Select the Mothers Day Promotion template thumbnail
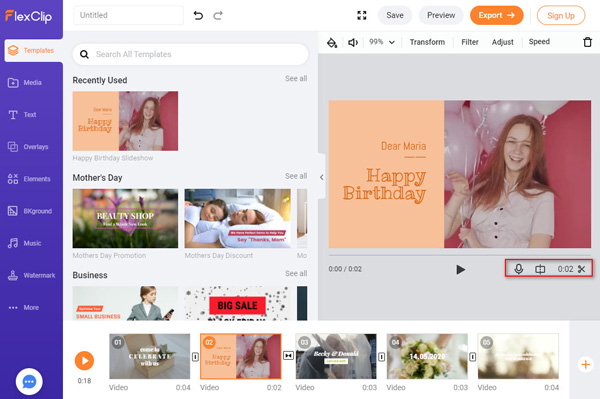 coord(125,218)
